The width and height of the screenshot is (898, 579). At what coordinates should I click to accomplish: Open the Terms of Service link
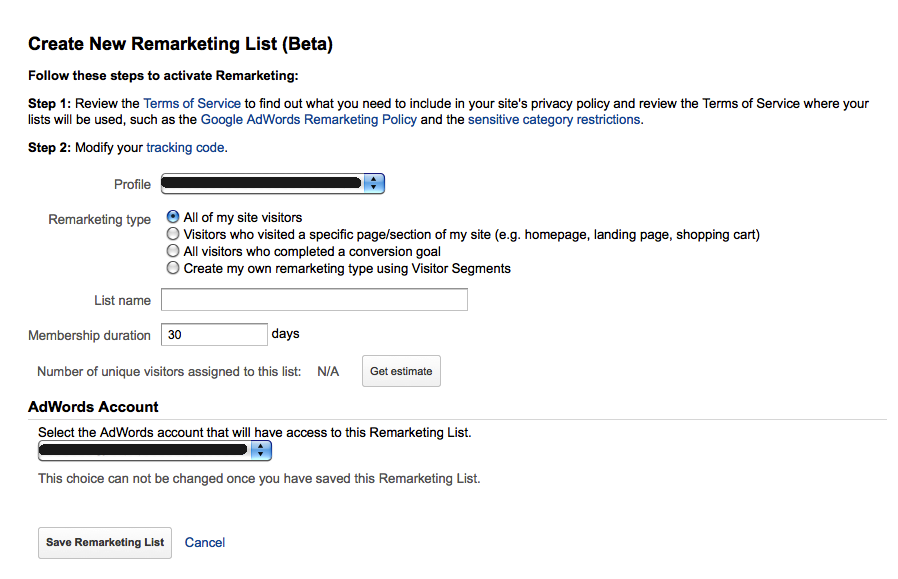[192, 103]
